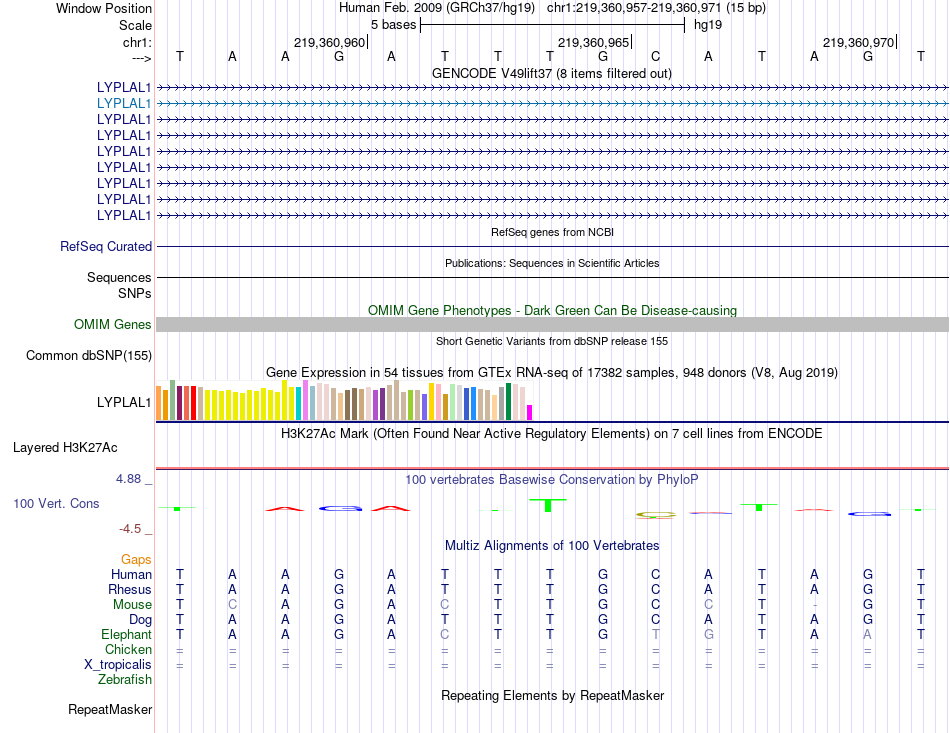Click the 100 Vert. Cons track label

click(x=56, y=503)
